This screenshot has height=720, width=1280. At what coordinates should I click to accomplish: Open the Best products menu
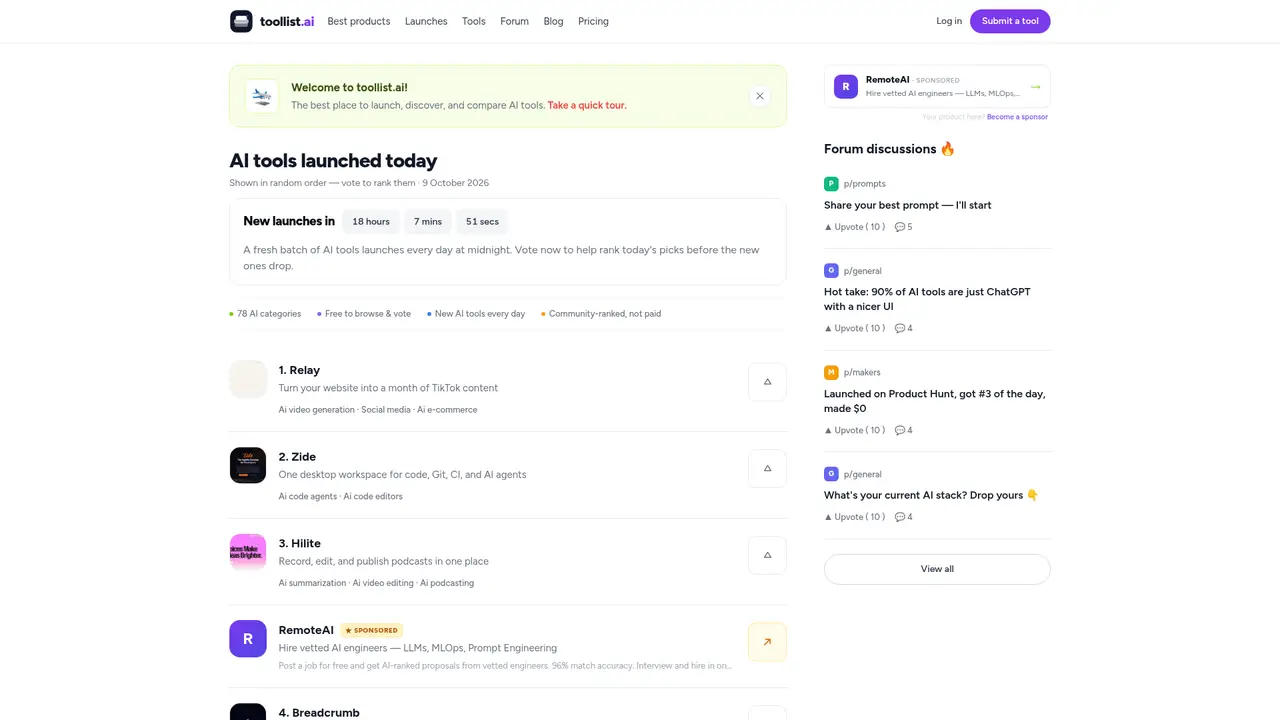359,21
